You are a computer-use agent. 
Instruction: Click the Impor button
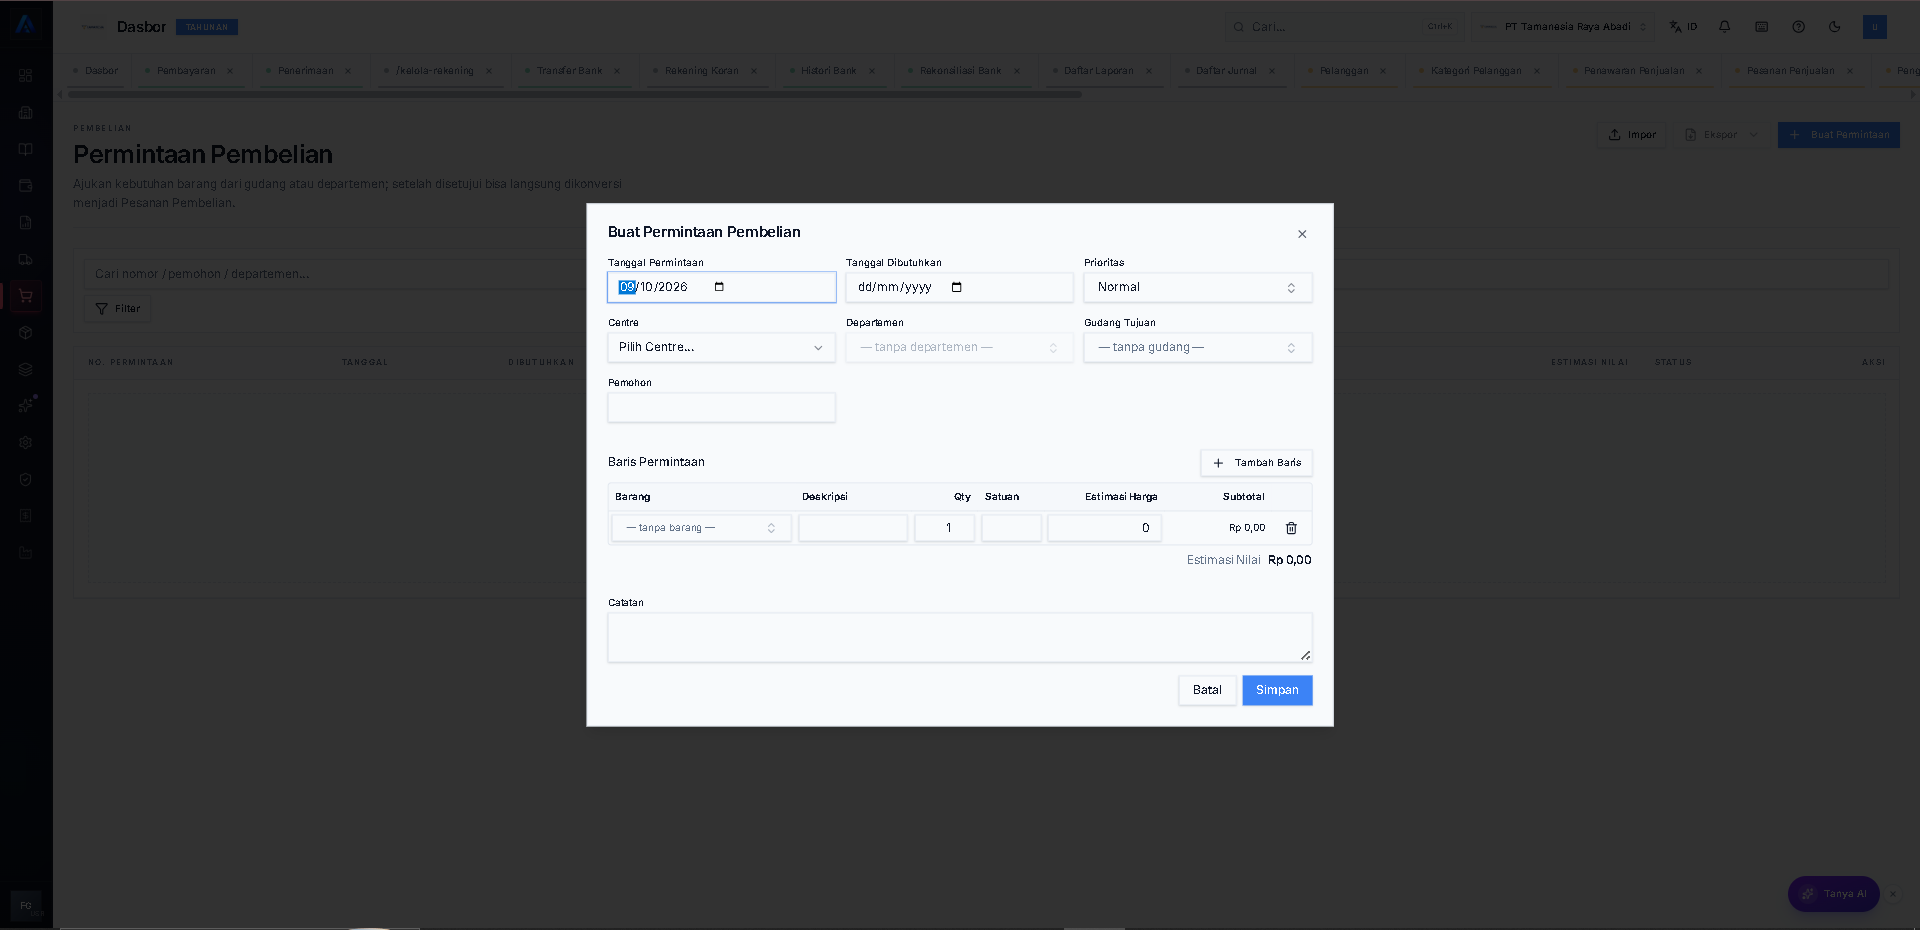pos(1631,135)
